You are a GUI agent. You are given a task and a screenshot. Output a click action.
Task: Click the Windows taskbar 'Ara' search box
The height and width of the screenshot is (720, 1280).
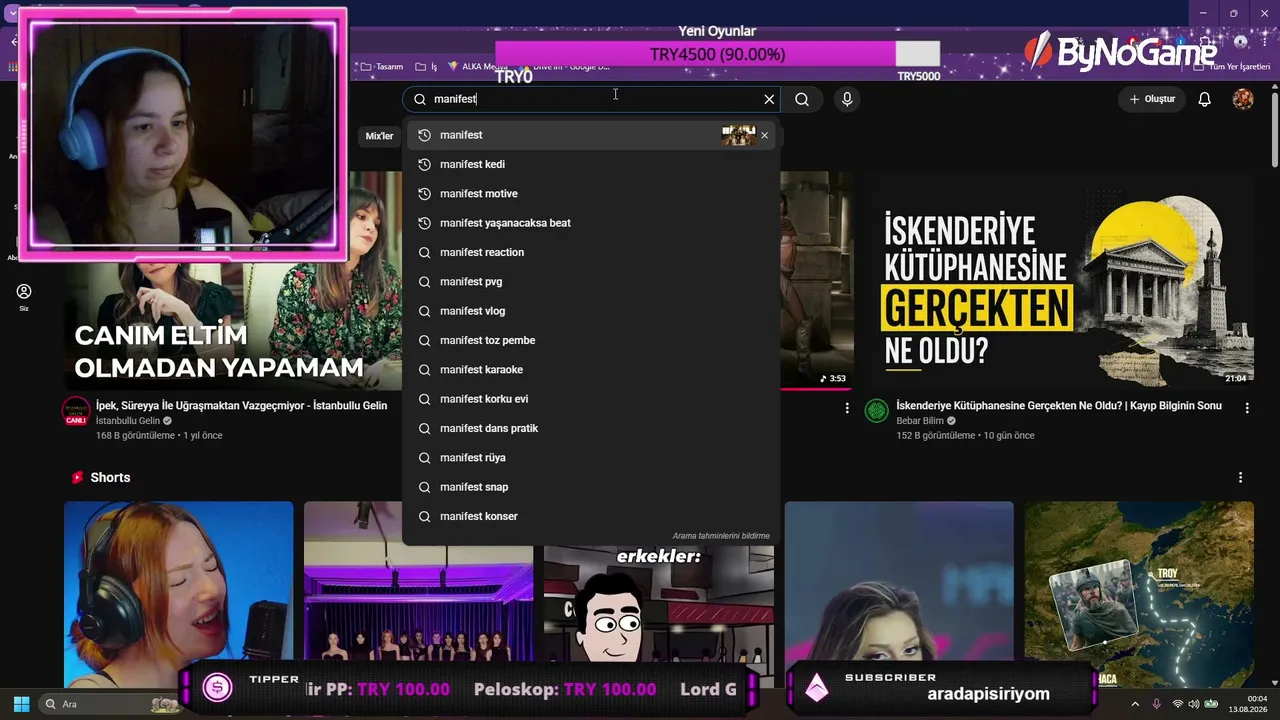[x=112, y=704]
